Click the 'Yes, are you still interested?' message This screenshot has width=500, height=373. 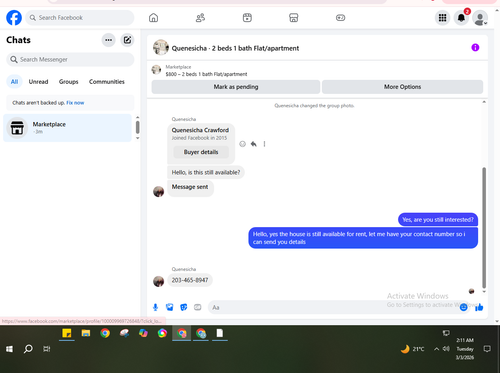pyautogui.click(x=438, y=220)
